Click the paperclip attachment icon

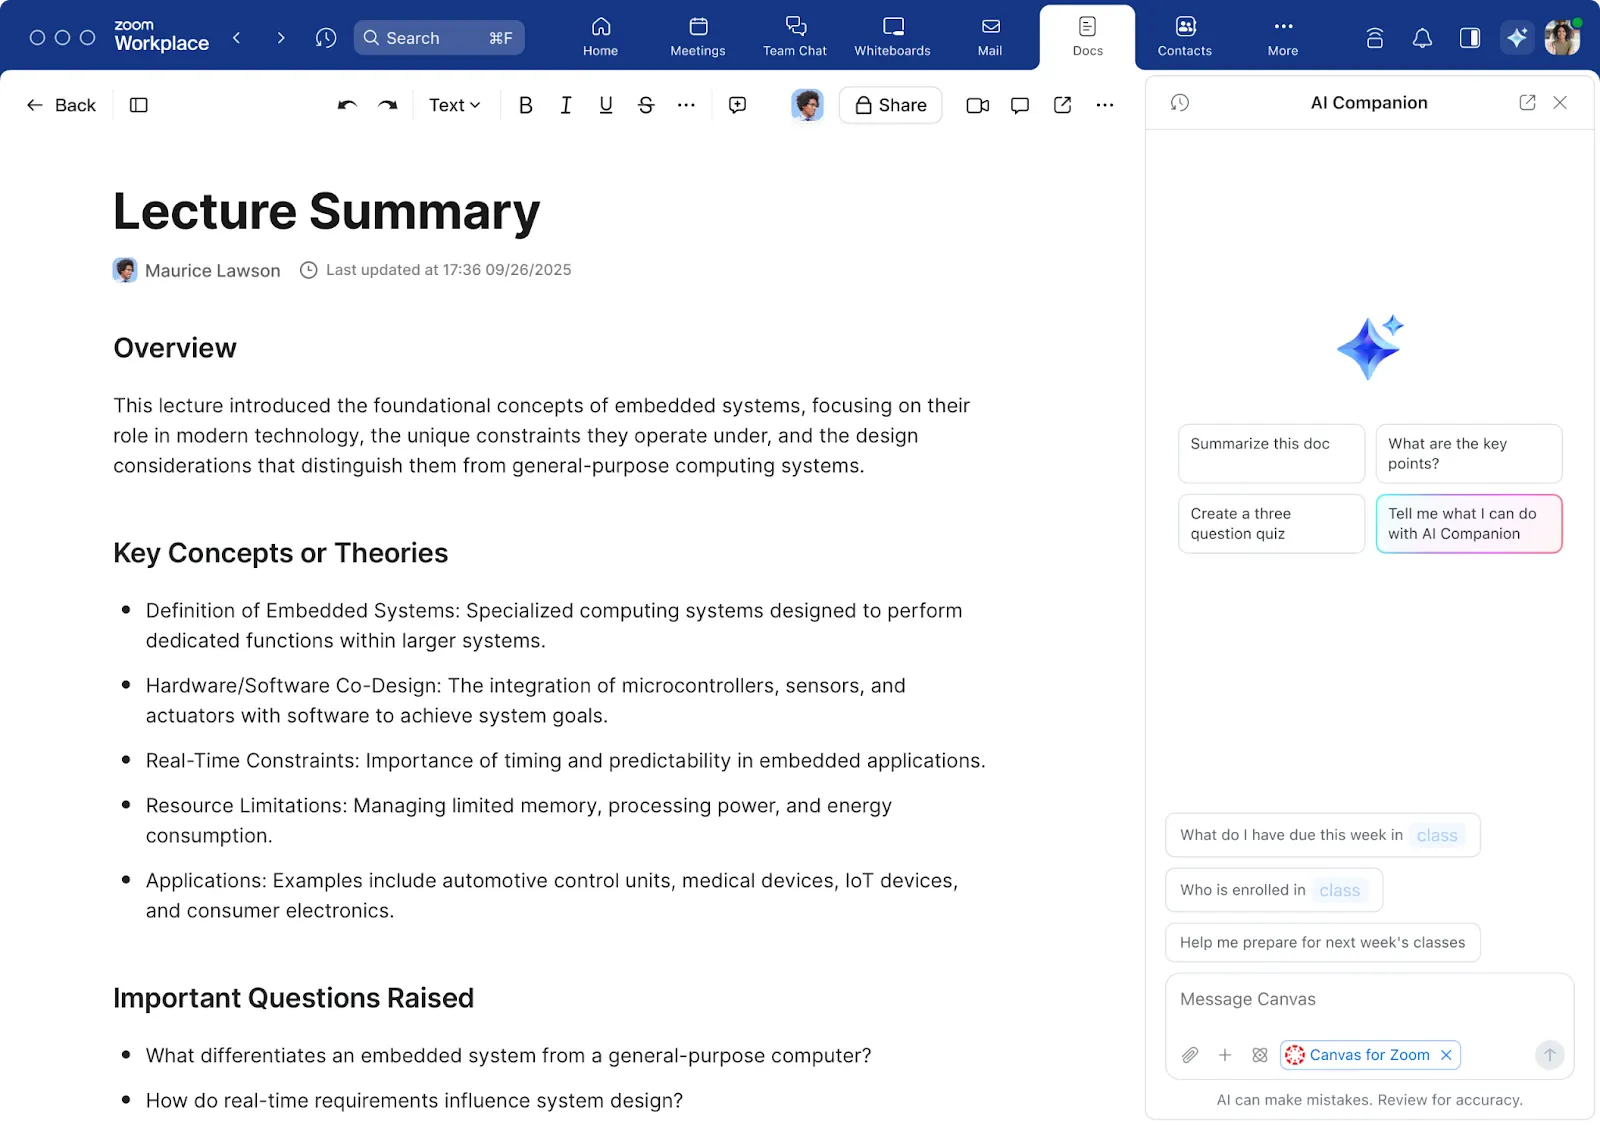tap(1190, 1055)
